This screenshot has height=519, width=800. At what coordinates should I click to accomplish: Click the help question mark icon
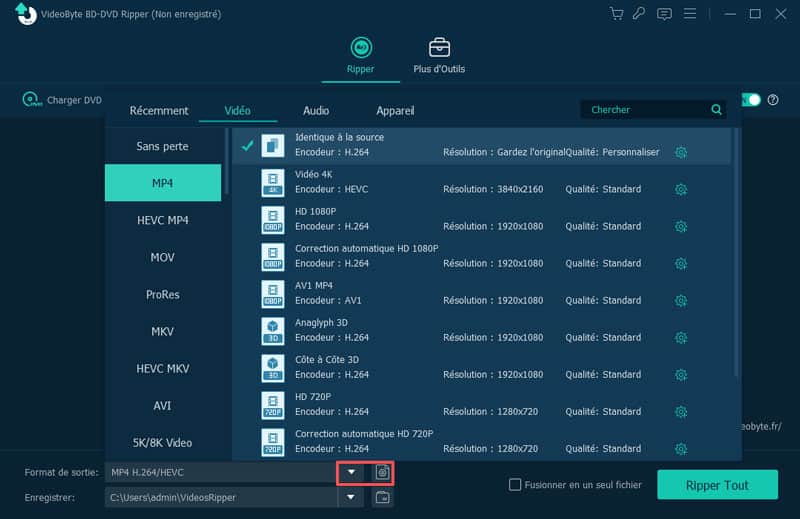773,100
